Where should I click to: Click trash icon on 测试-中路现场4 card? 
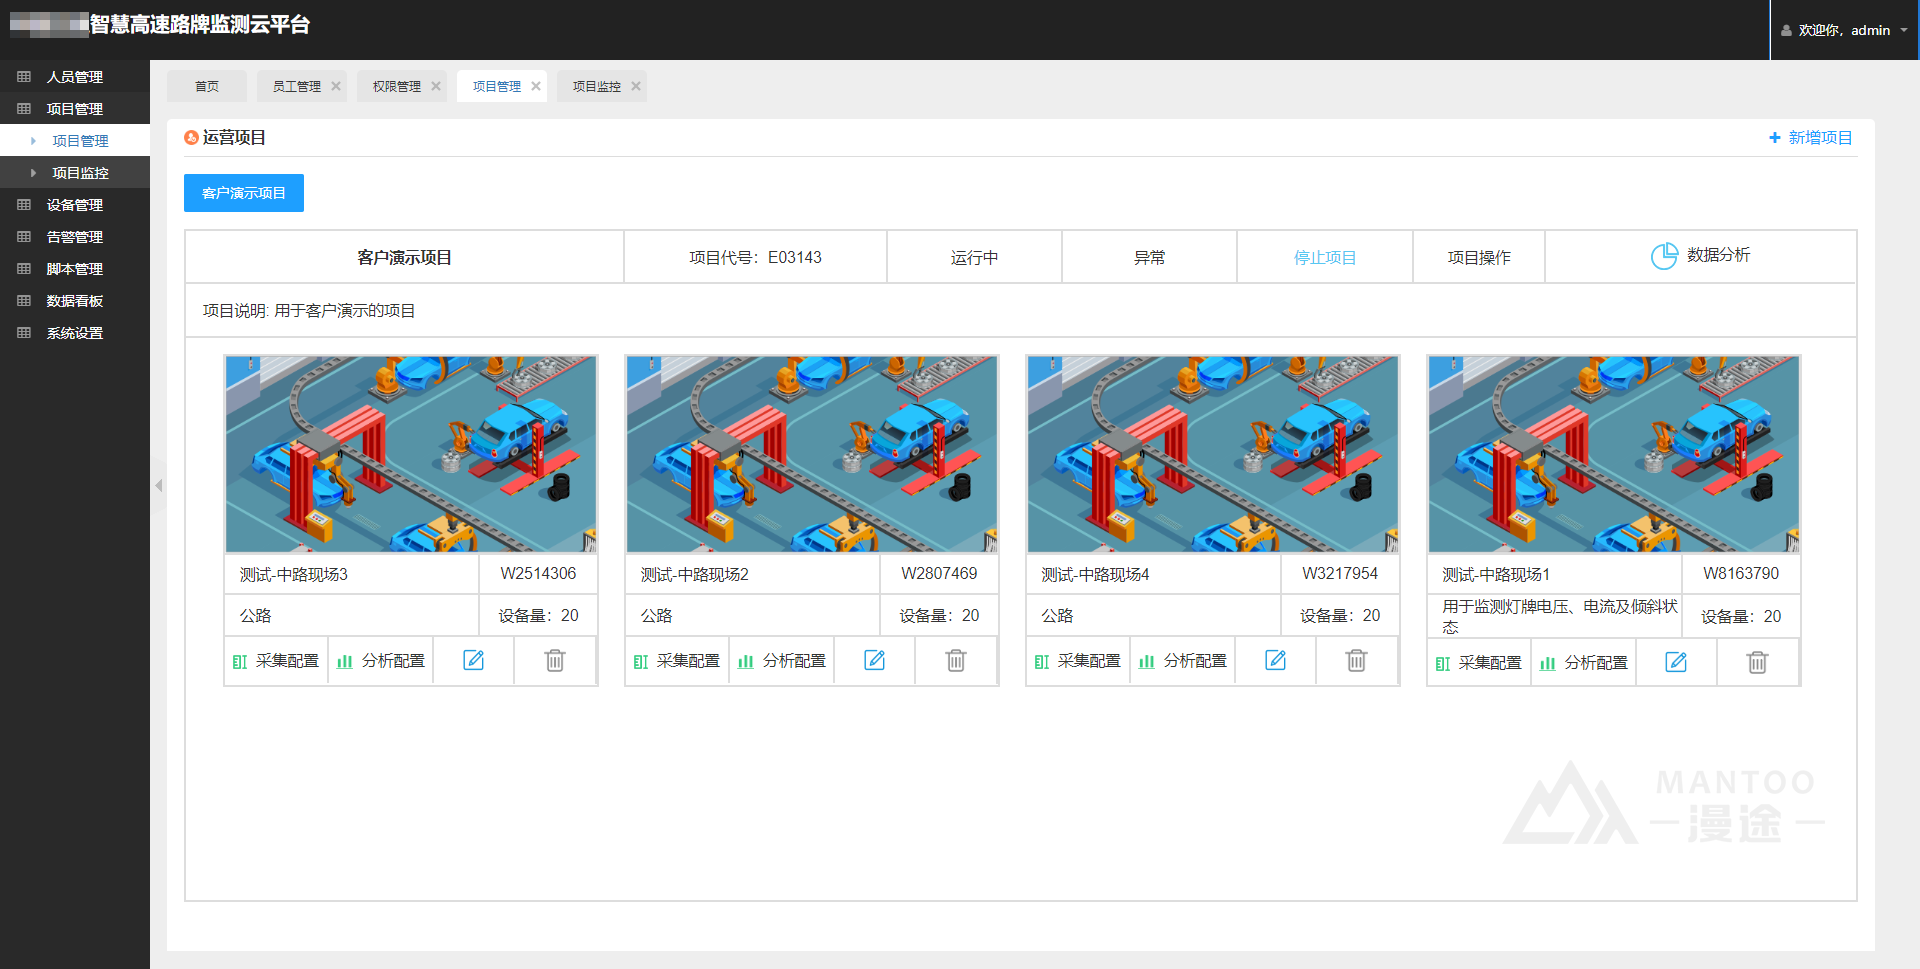1356,660
